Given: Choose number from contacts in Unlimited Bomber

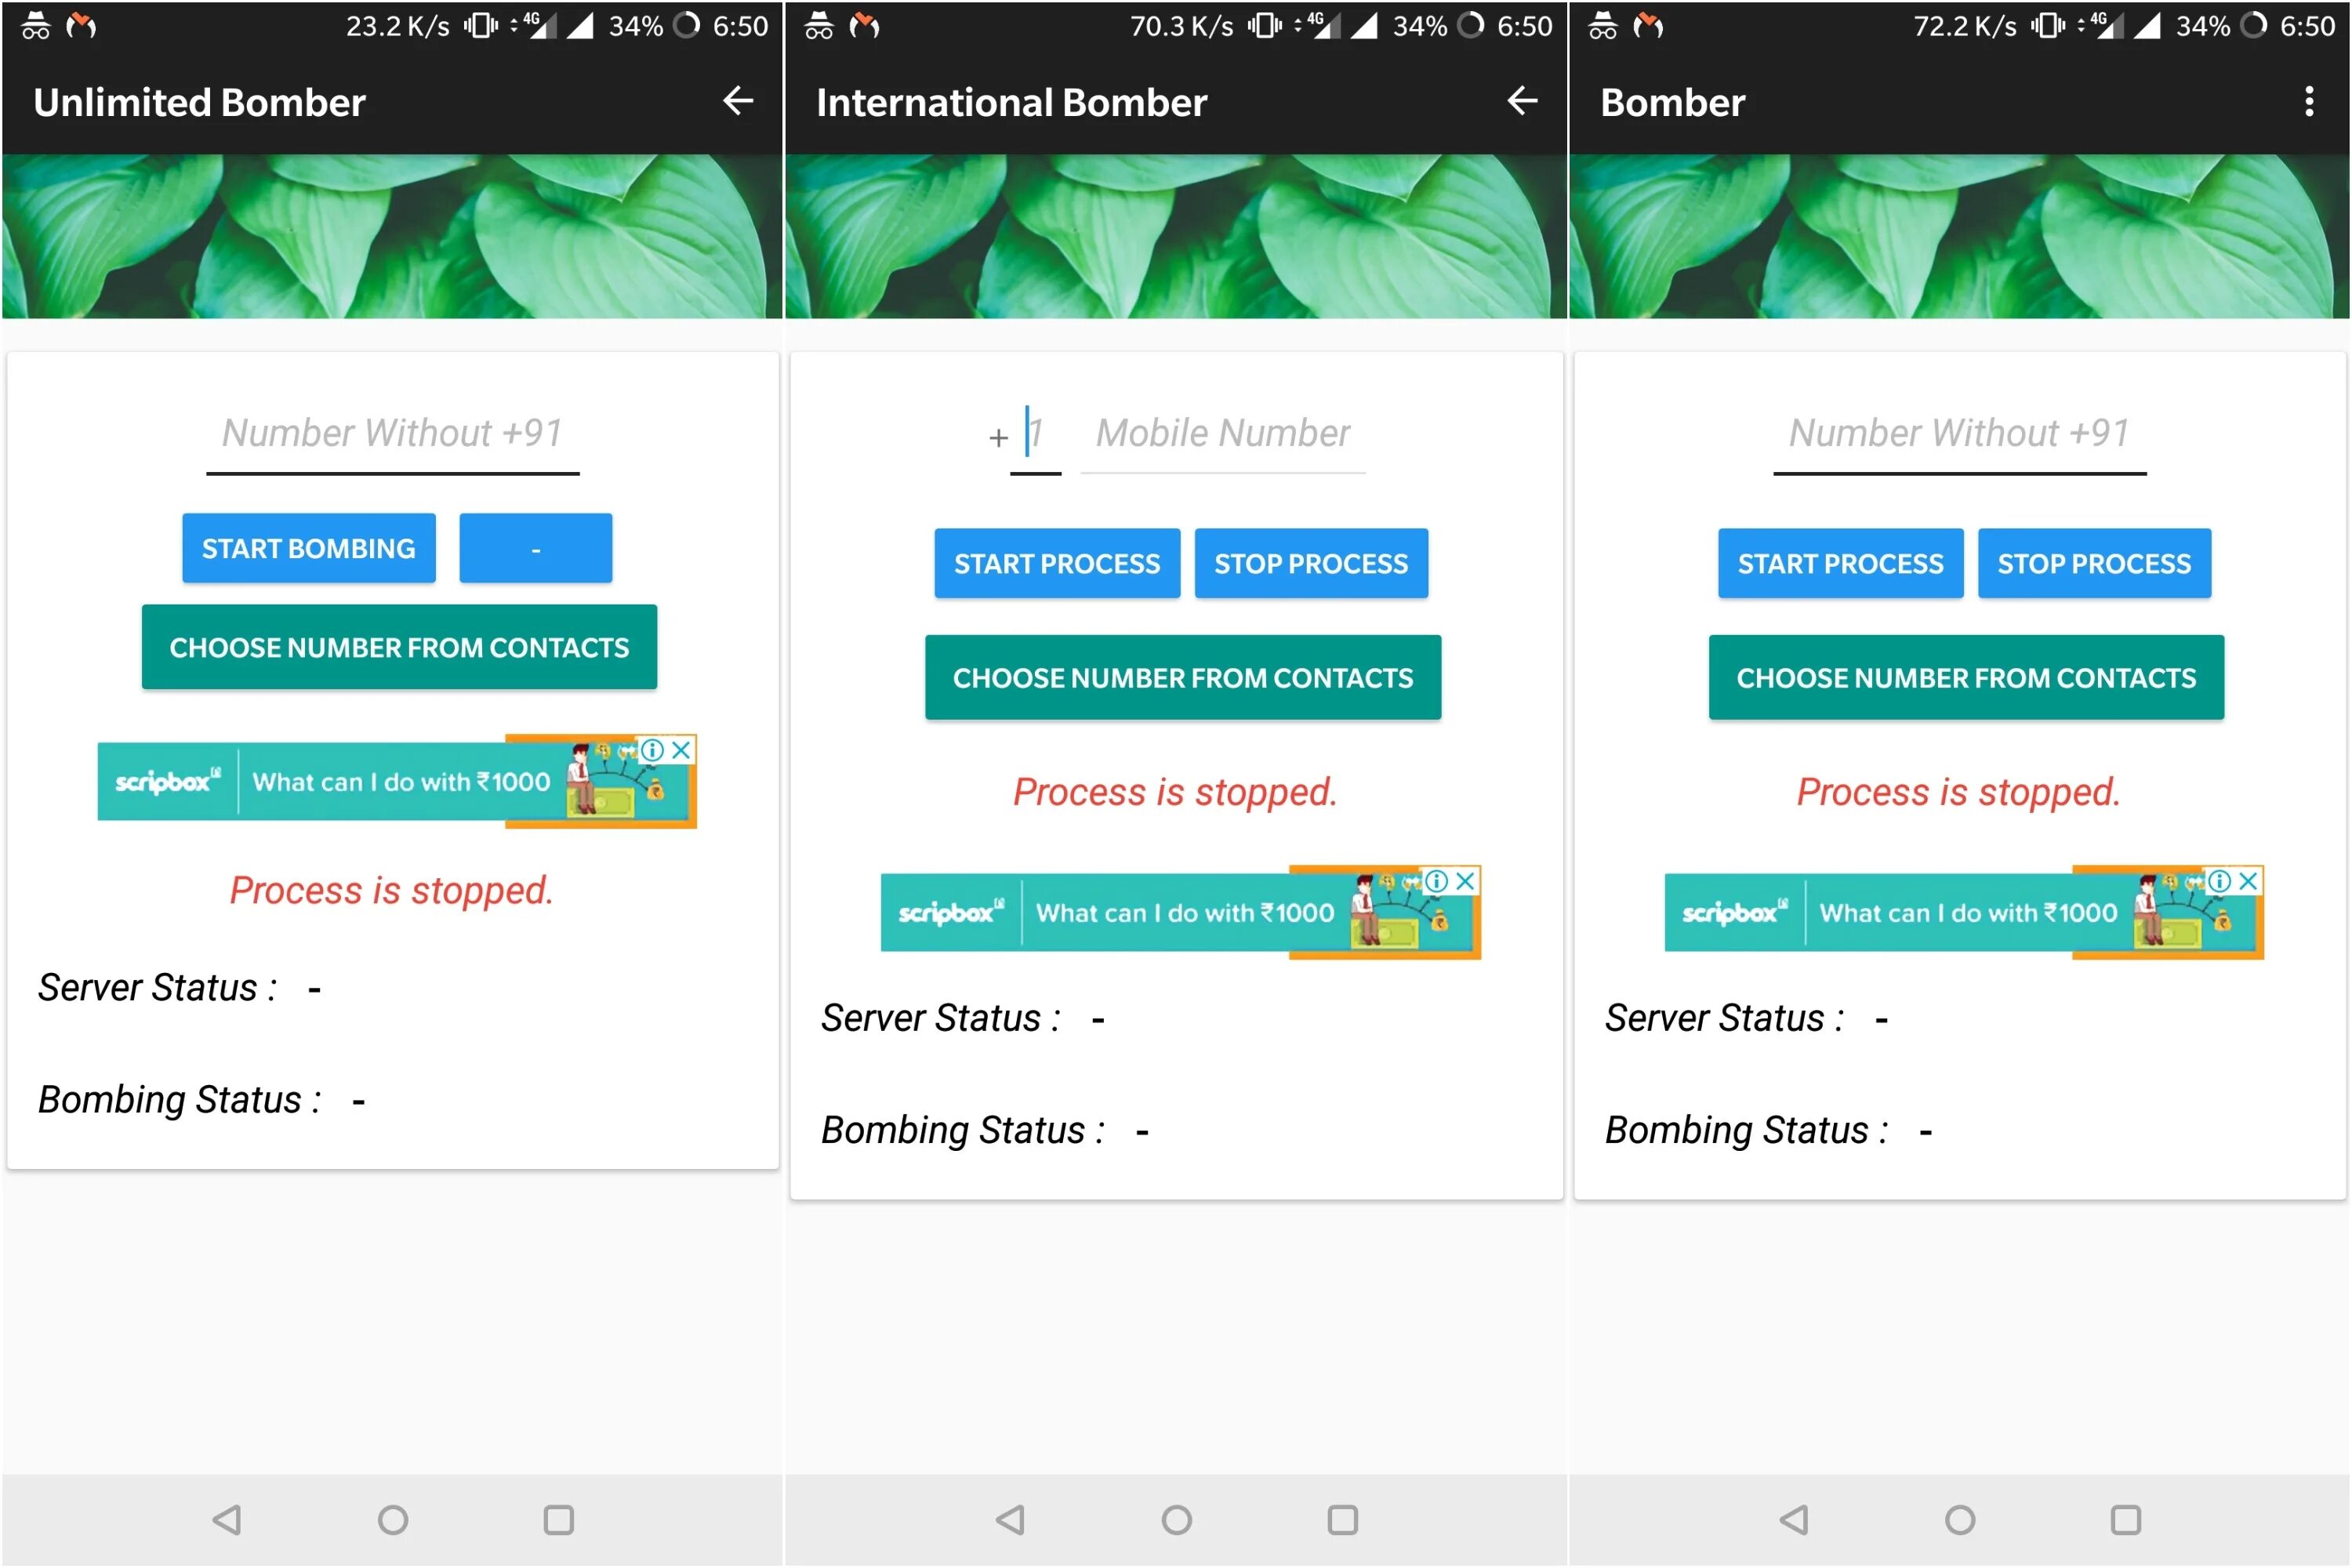Looking at the screenshot, I should click(399, 647).
